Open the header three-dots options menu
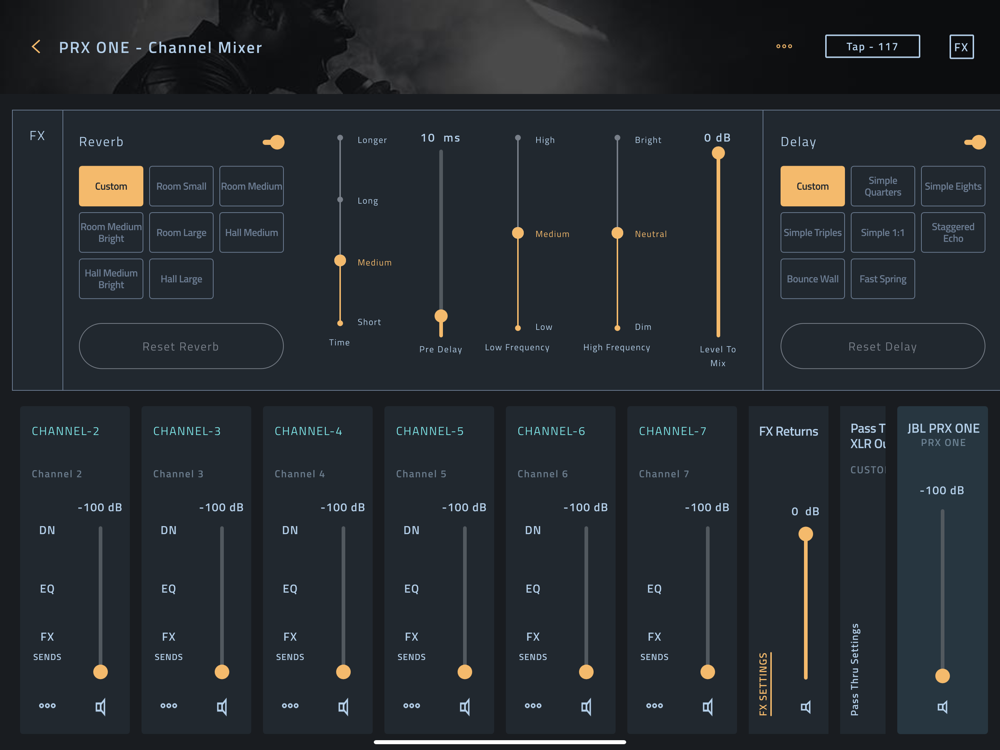Image resolution: width=1000 pixels, height=750 pixels. (x=784, y=47)
